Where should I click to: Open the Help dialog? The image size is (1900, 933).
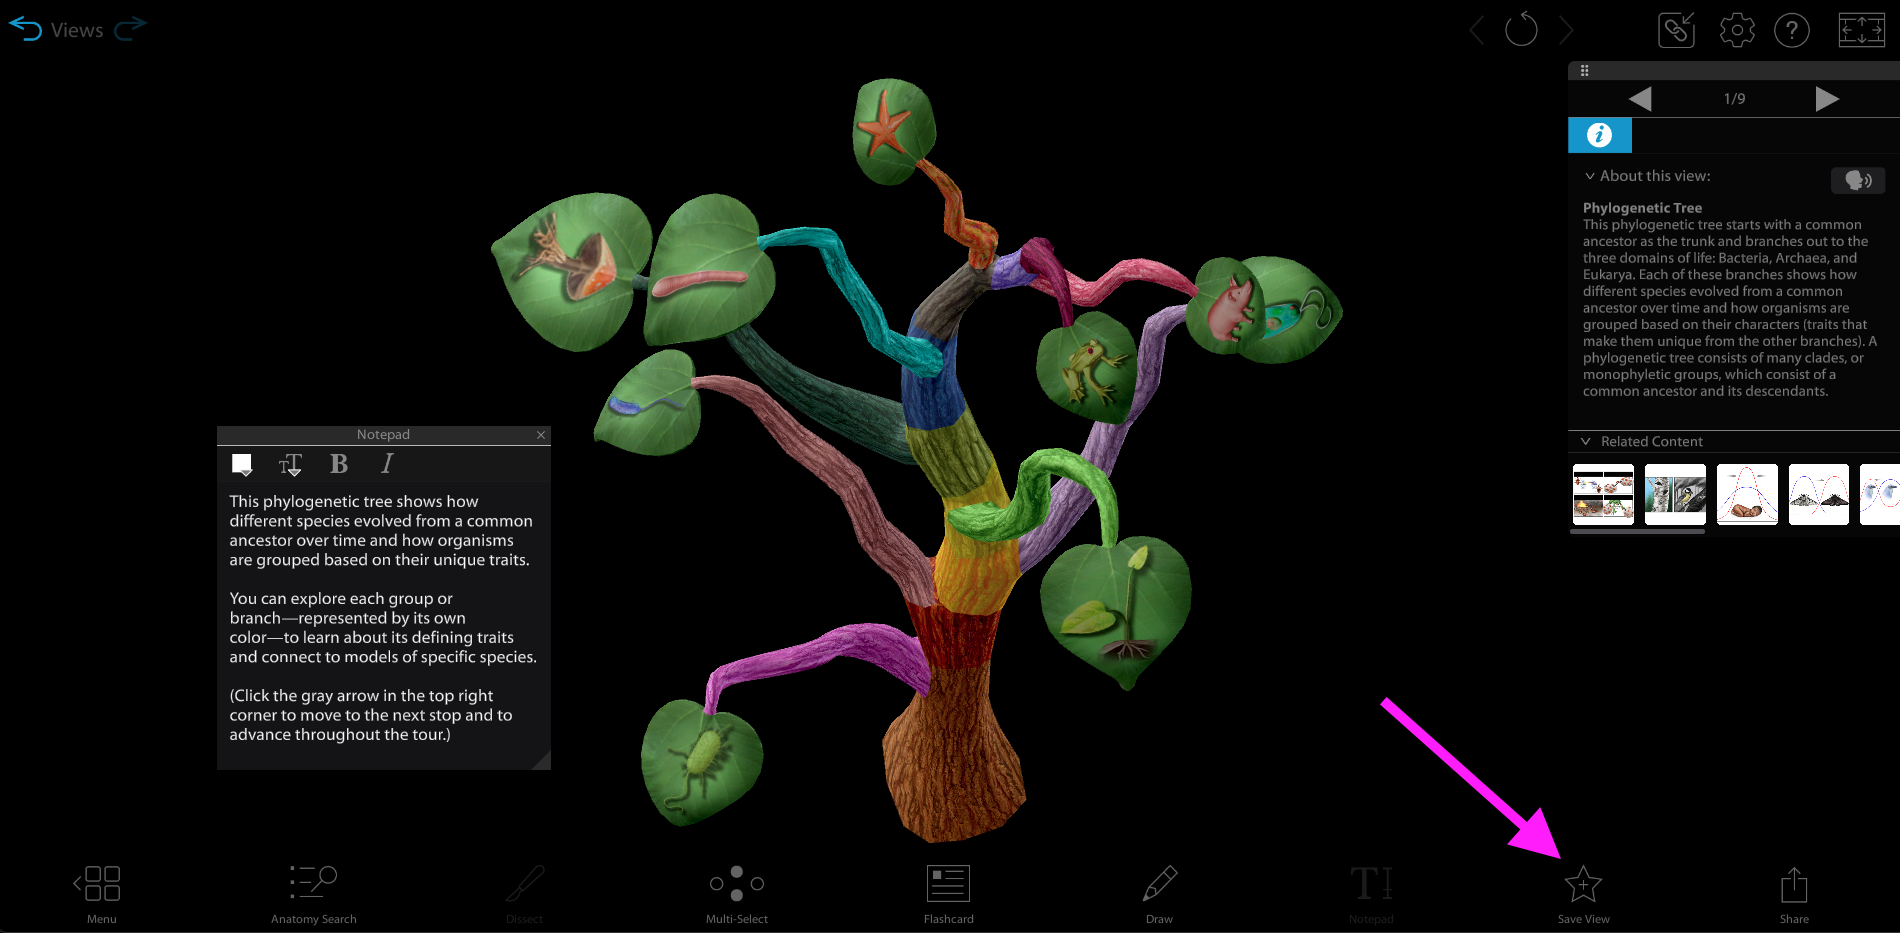1792,30
